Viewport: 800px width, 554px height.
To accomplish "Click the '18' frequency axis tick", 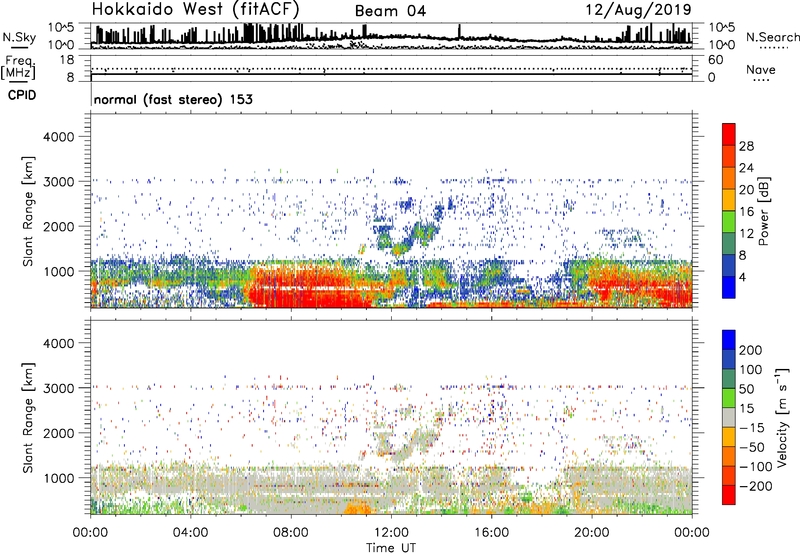I will click(x=67, y=60).
